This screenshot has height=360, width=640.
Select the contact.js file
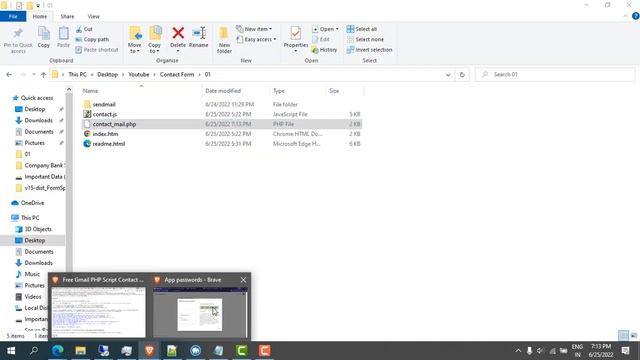[105, 114]
